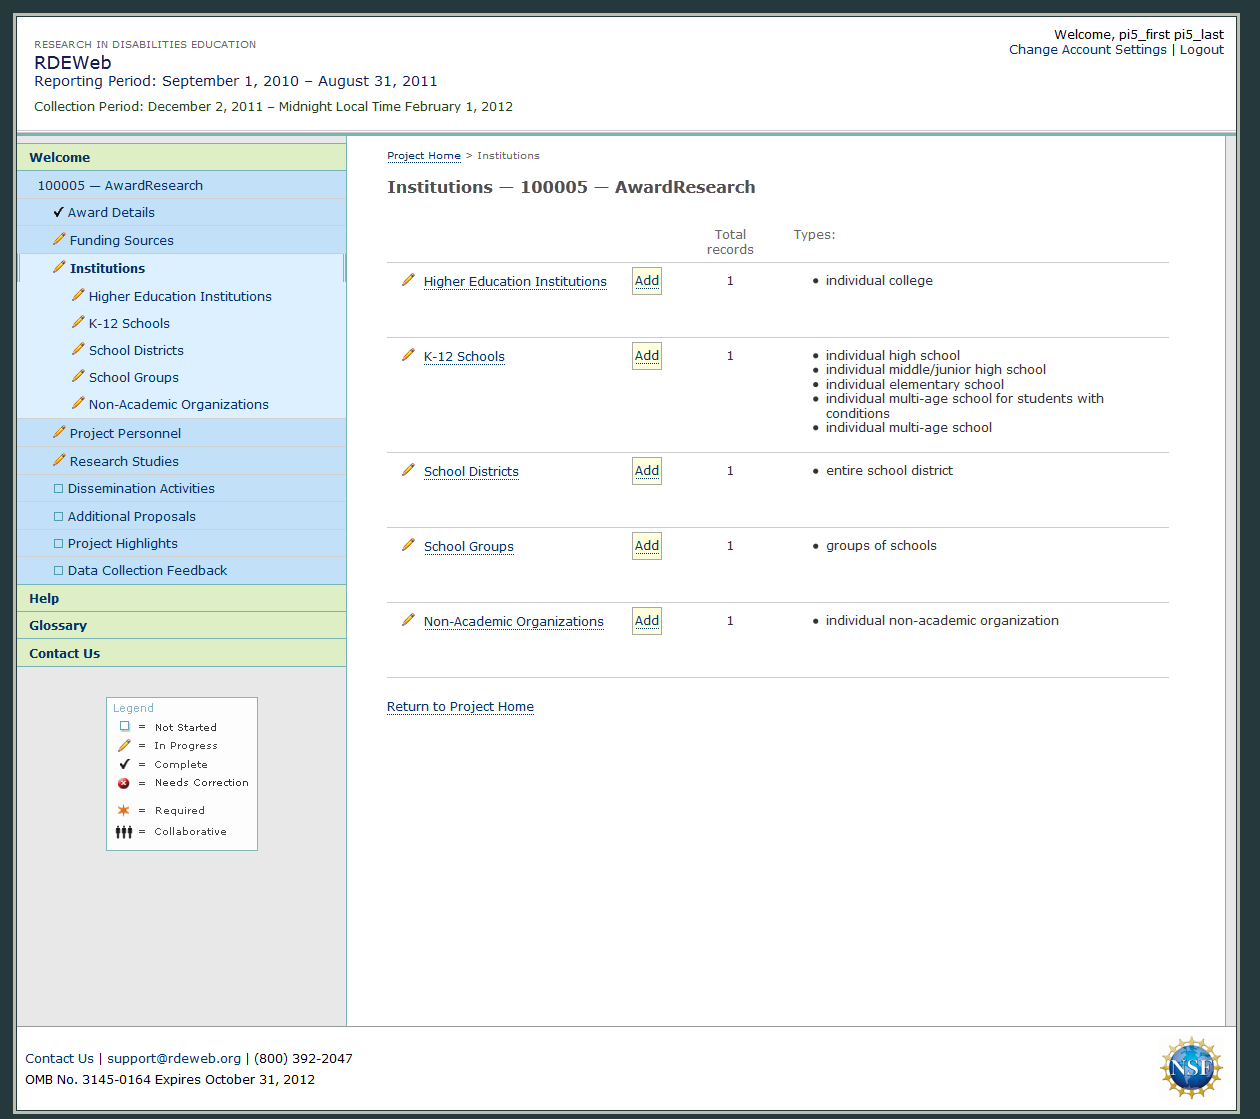Open Project Home breadcrumb link
The image size is (1260, 1119).
tap(424, 156)
